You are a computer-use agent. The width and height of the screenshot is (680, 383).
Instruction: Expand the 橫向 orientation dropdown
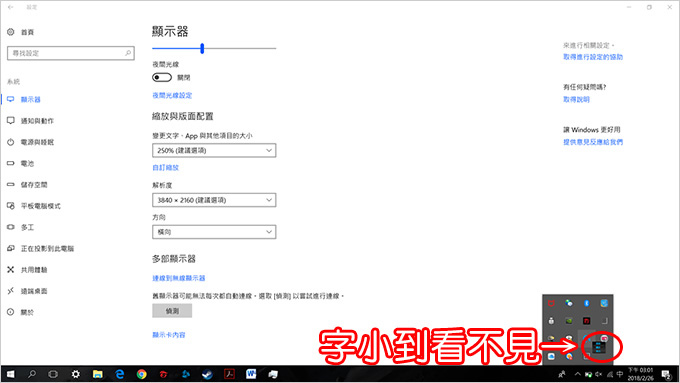[x=214, y=232]
